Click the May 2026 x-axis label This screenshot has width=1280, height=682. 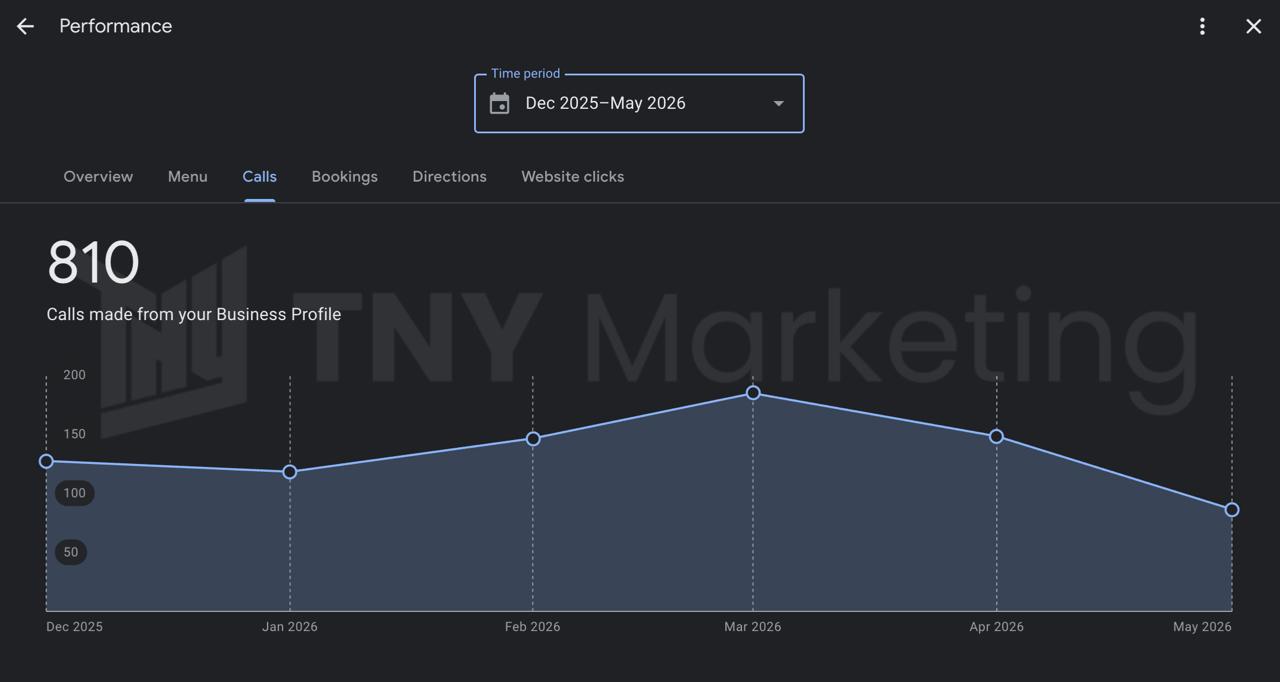(x=1202, y=627)
